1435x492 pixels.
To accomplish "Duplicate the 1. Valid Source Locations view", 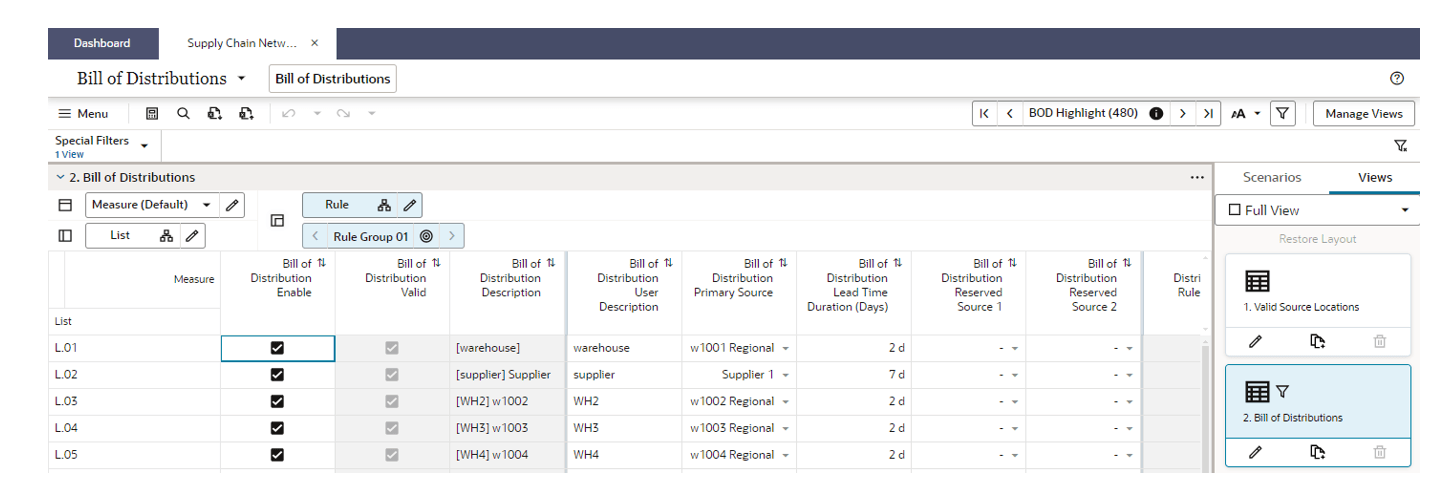I will (1318, 341).
